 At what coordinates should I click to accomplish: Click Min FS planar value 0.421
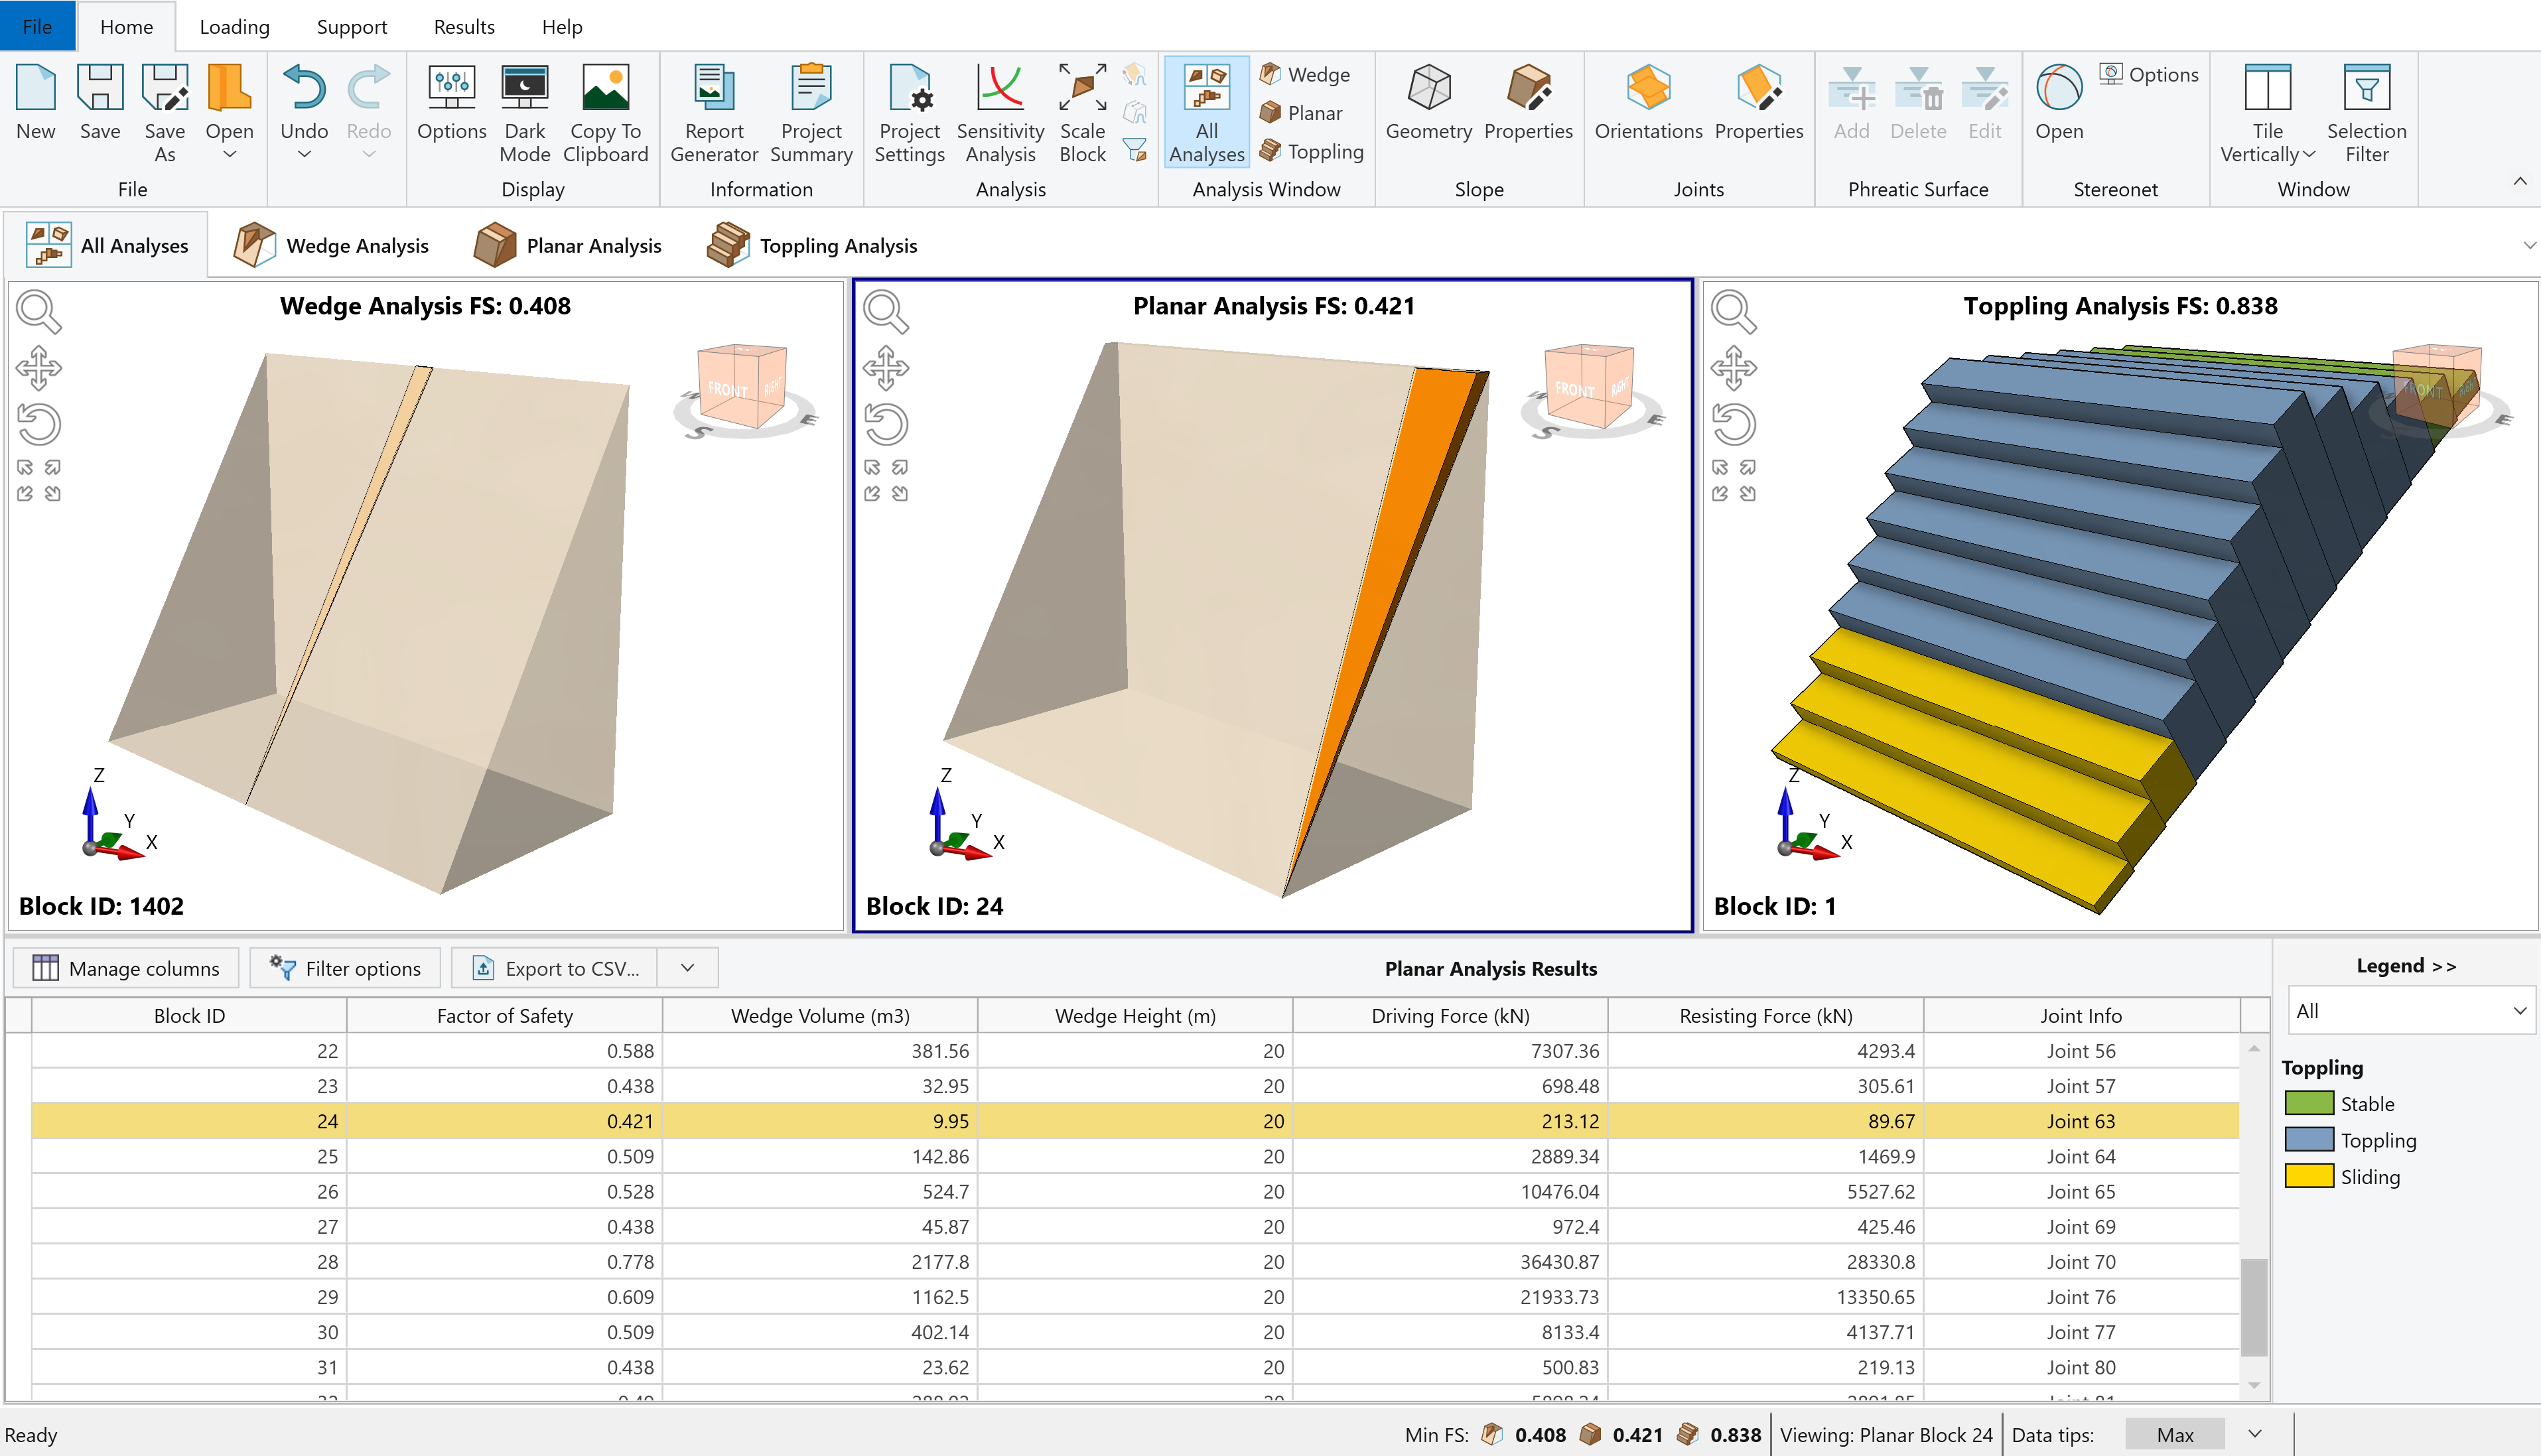tap(1637, 1435)
